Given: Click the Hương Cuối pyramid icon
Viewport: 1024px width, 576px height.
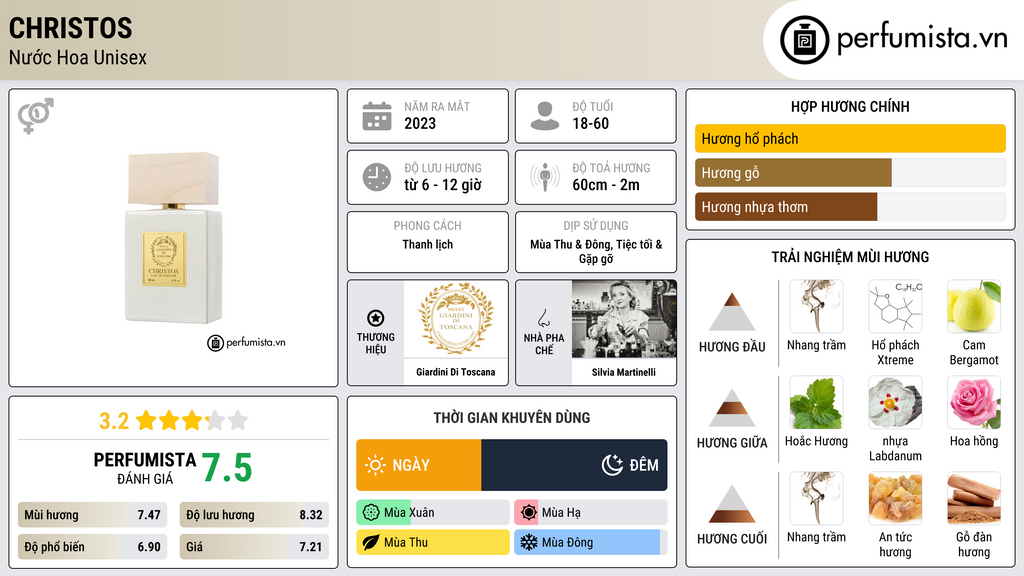Looking at the screenshot, I should pyautogui.click(x=732, y=504).
